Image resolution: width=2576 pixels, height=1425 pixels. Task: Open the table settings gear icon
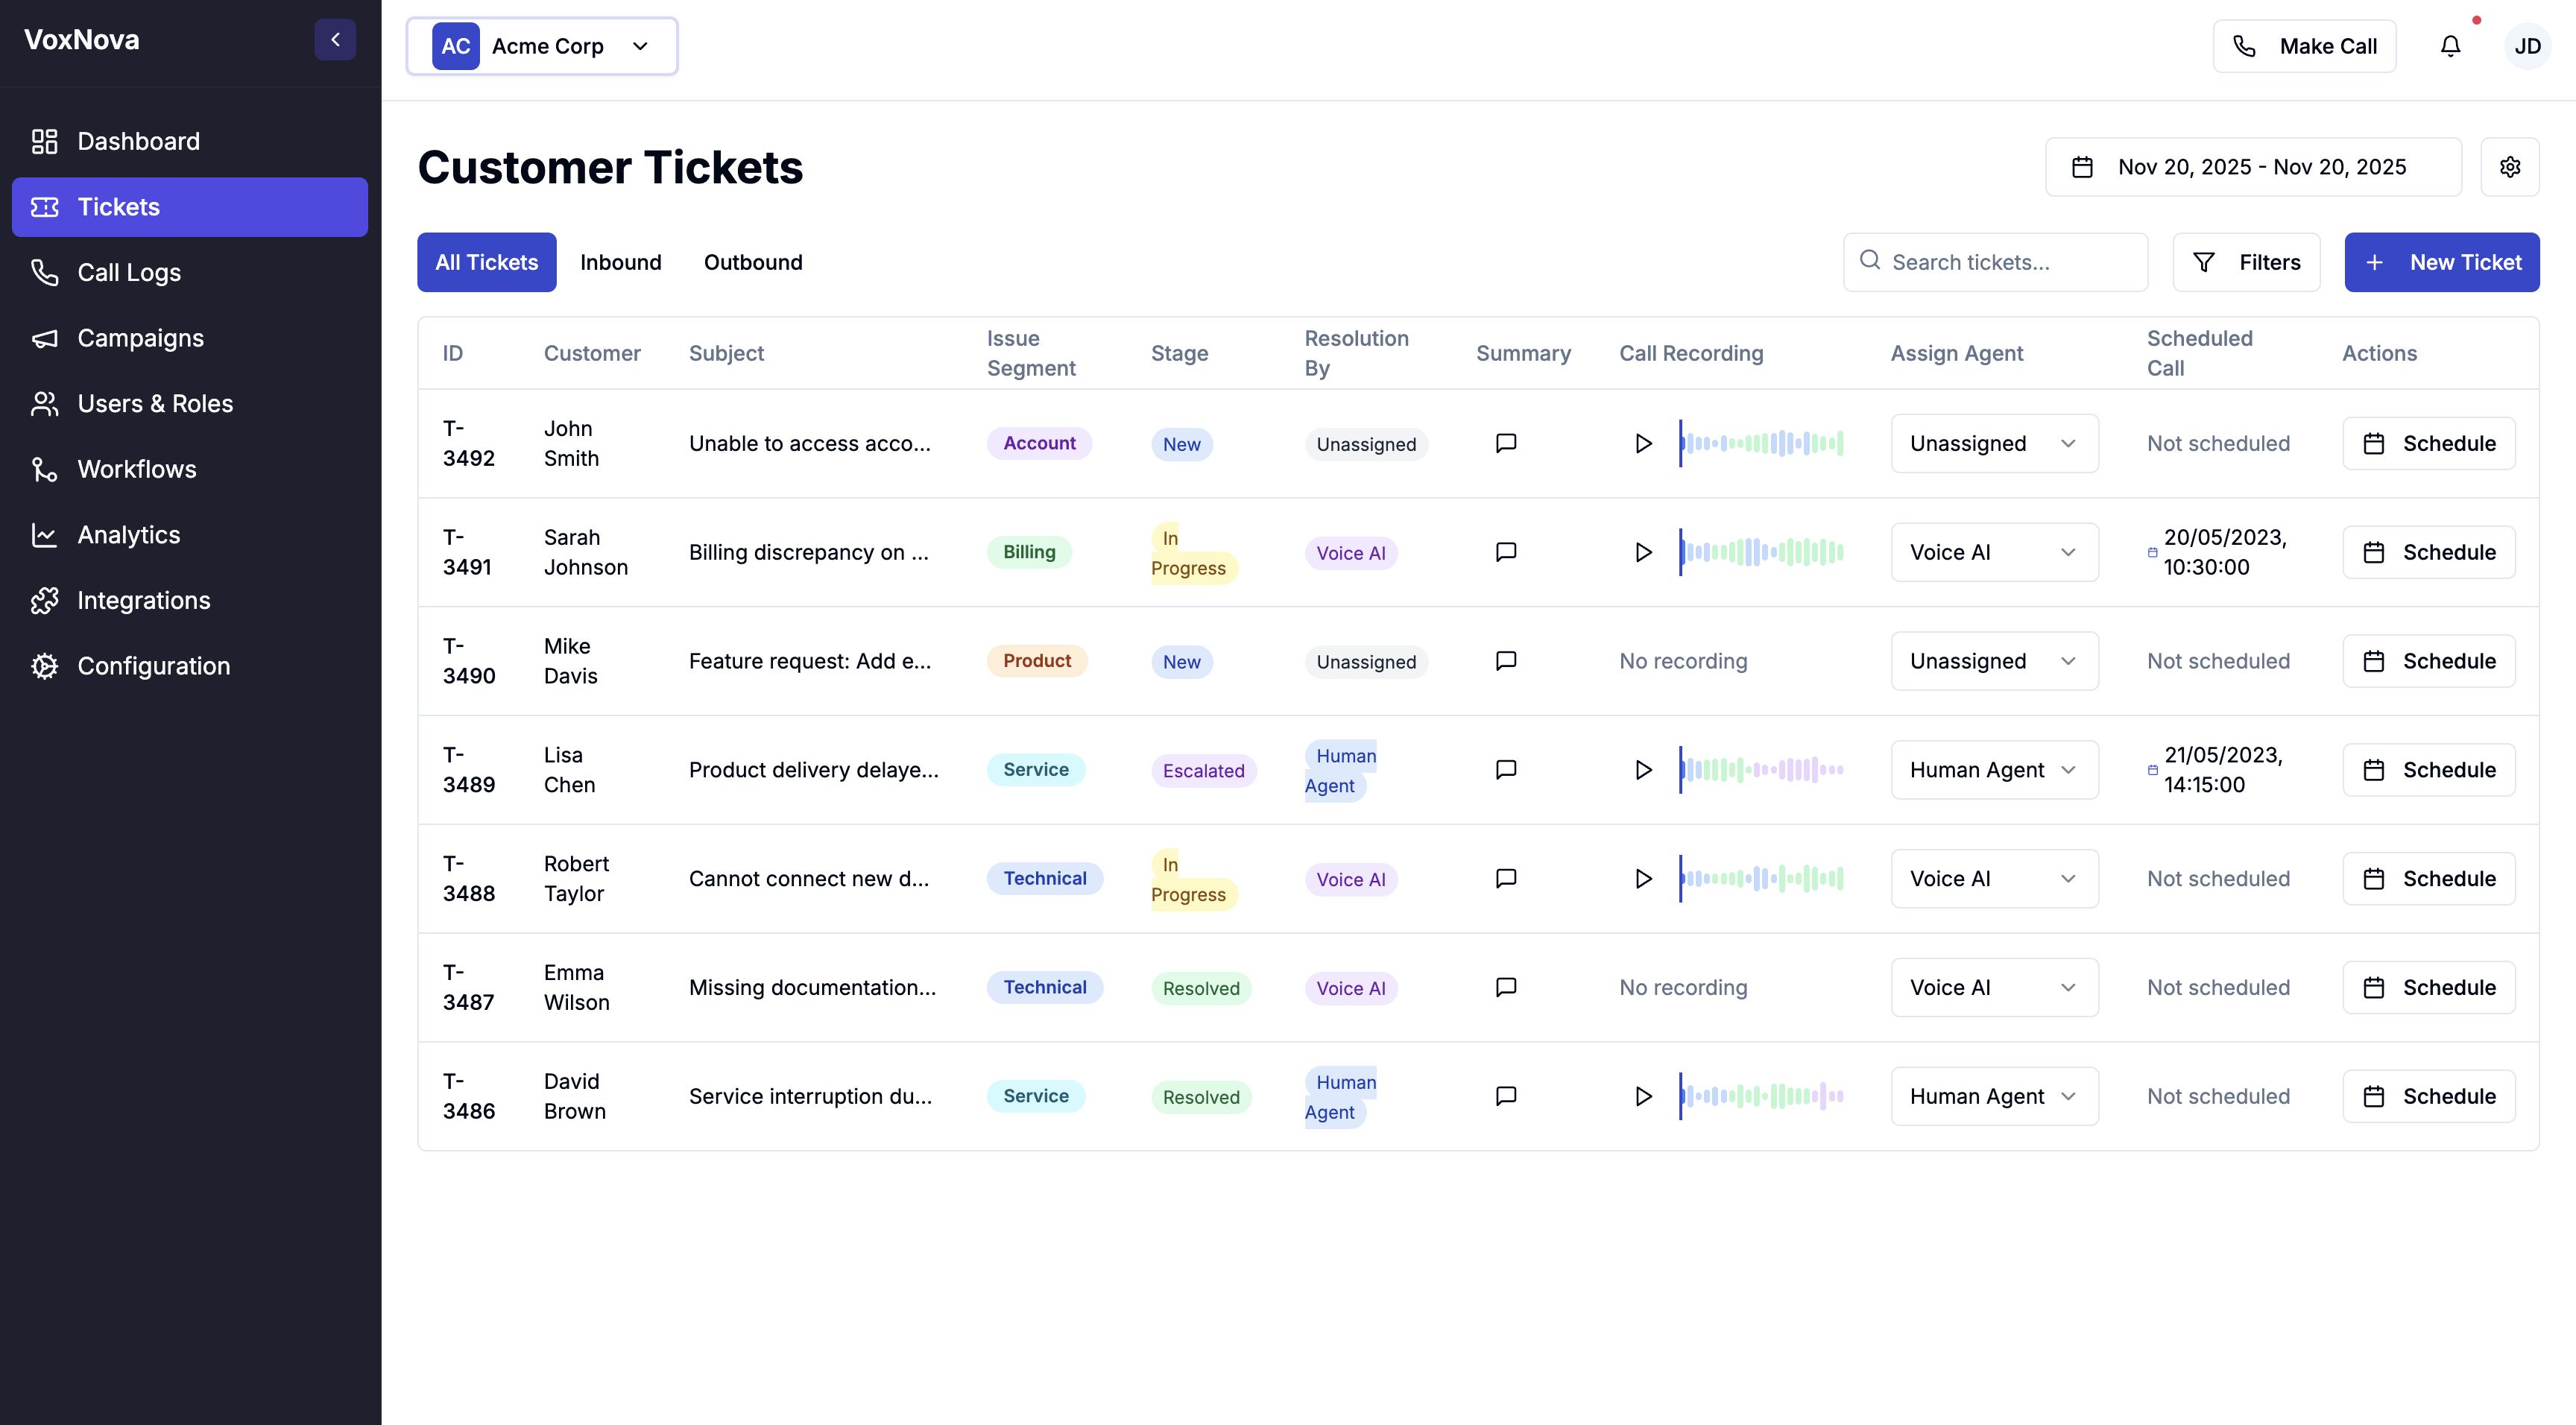pyautogui.click(x=2511, y=167)
